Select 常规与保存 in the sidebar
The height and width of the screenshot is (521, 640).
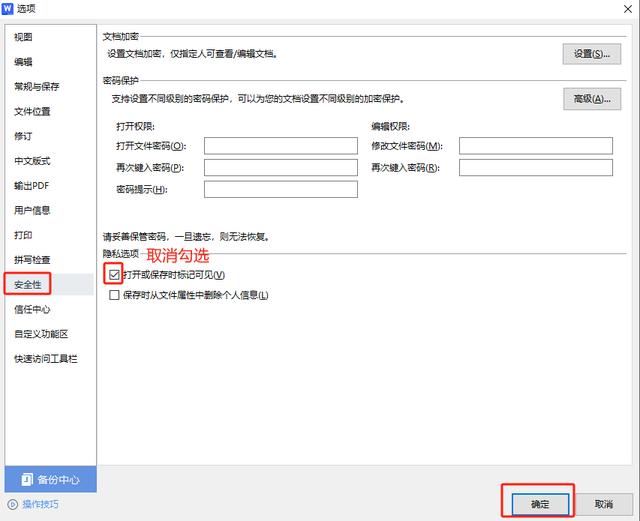pyautogui.click(x=36, y=87)
